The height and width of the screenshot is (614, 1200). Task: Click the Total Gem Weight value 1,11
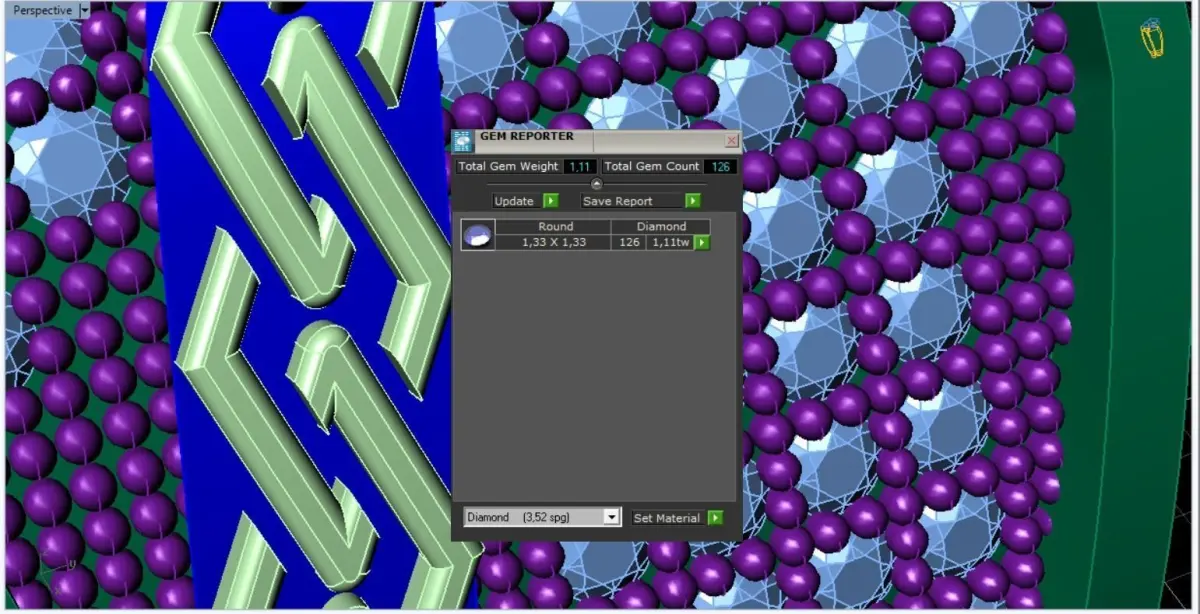581,167
